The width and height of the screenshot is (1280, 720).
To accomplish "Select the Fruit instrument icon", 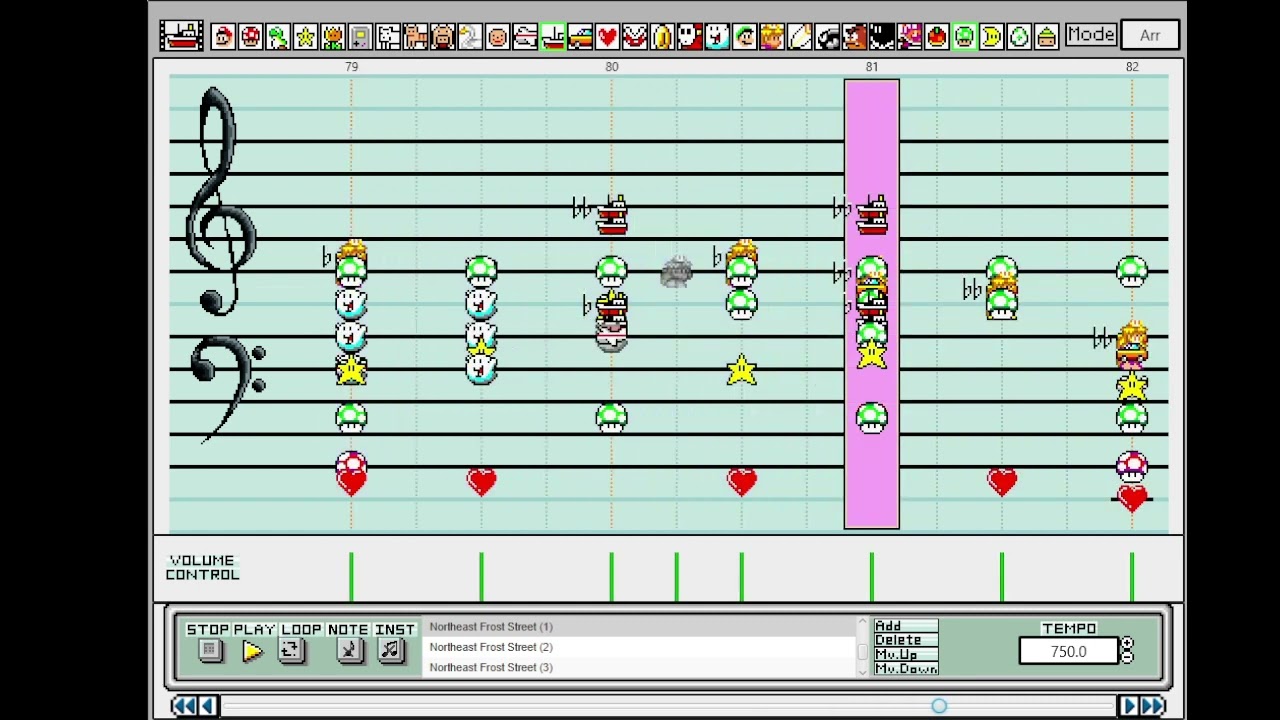I will (x=937, y=36).
